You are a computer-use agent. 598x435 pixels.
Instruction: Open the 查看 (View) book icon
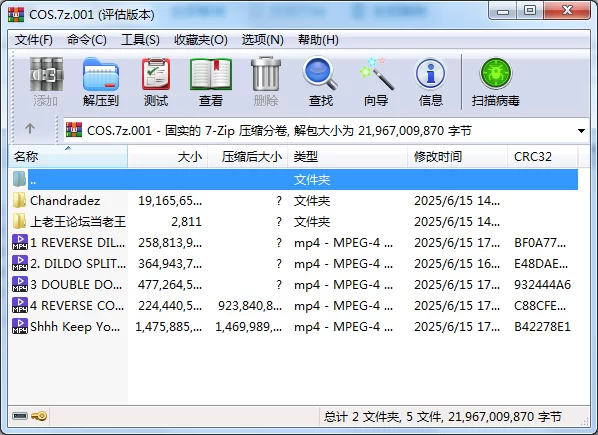click(x=211, y=74)
